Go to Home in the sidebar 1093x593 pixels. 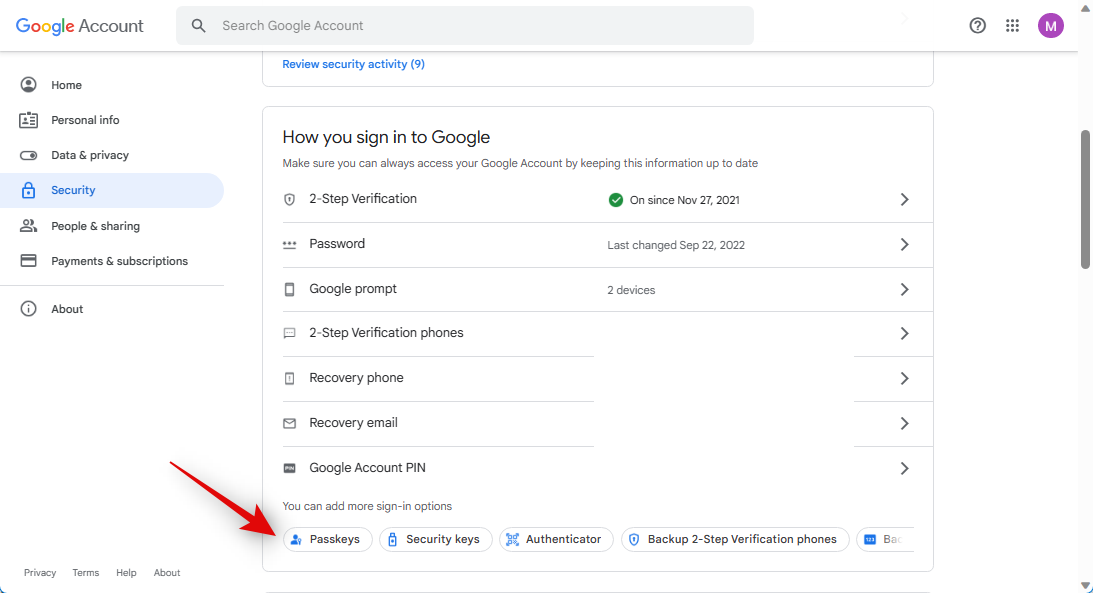coord(112,85)
